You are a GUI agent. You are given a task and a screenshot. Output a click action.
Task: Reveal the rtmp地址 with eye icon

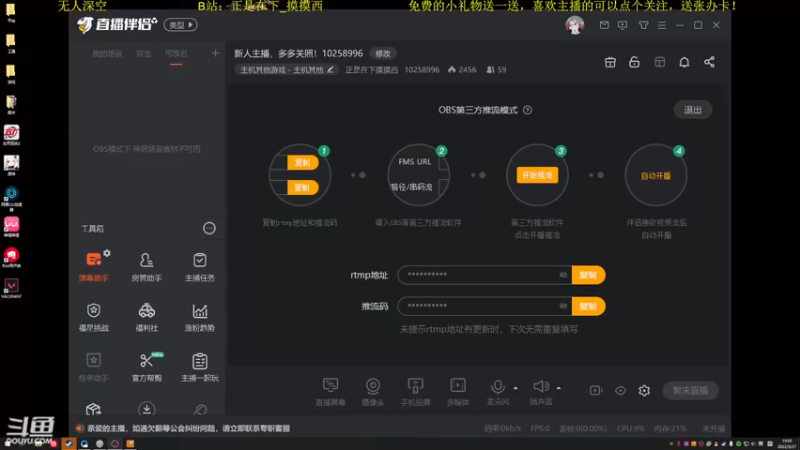click(x=563, y=275)
